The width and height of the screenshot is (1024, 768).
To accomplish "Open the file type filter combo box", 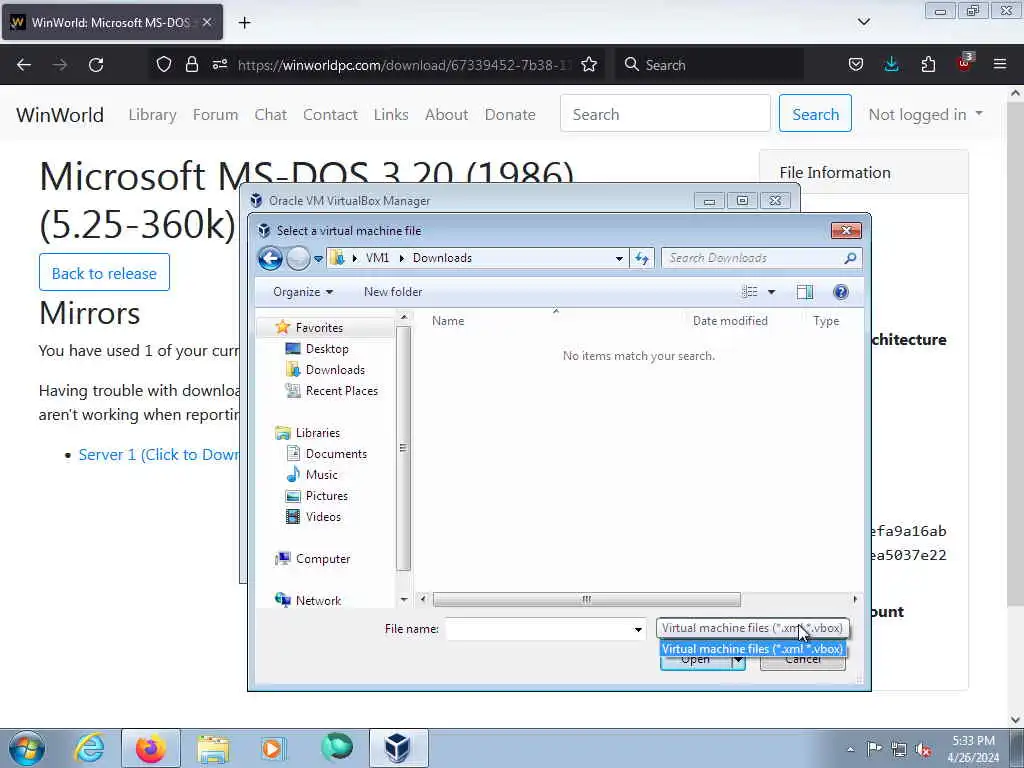I will click(x=752, y=628).
